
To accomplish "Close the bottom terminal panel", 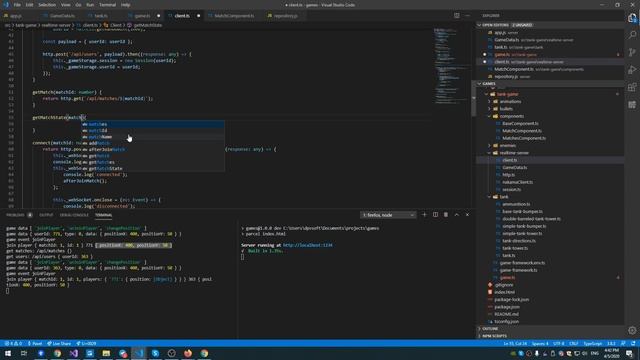I will click(x=467, y=215).
